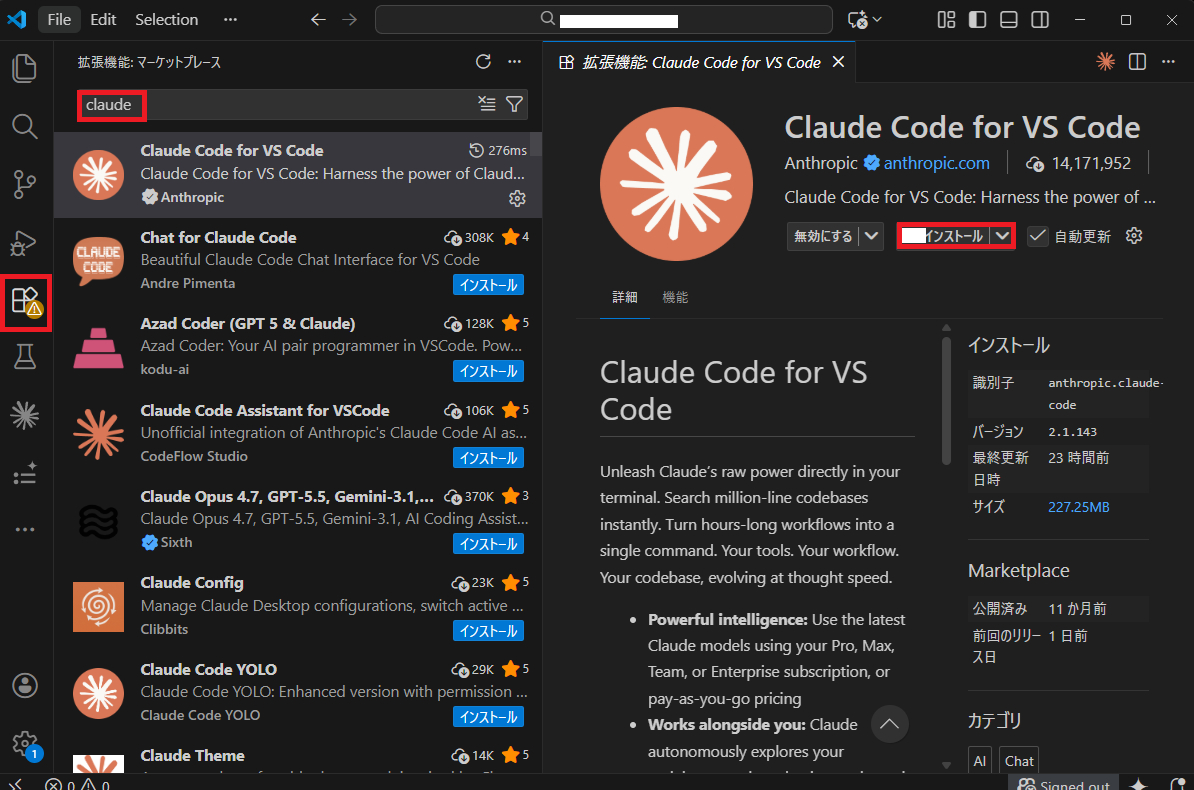Close the Claude Code extension tab
This screenshot has height=790, width=1194.
[838, 62]
